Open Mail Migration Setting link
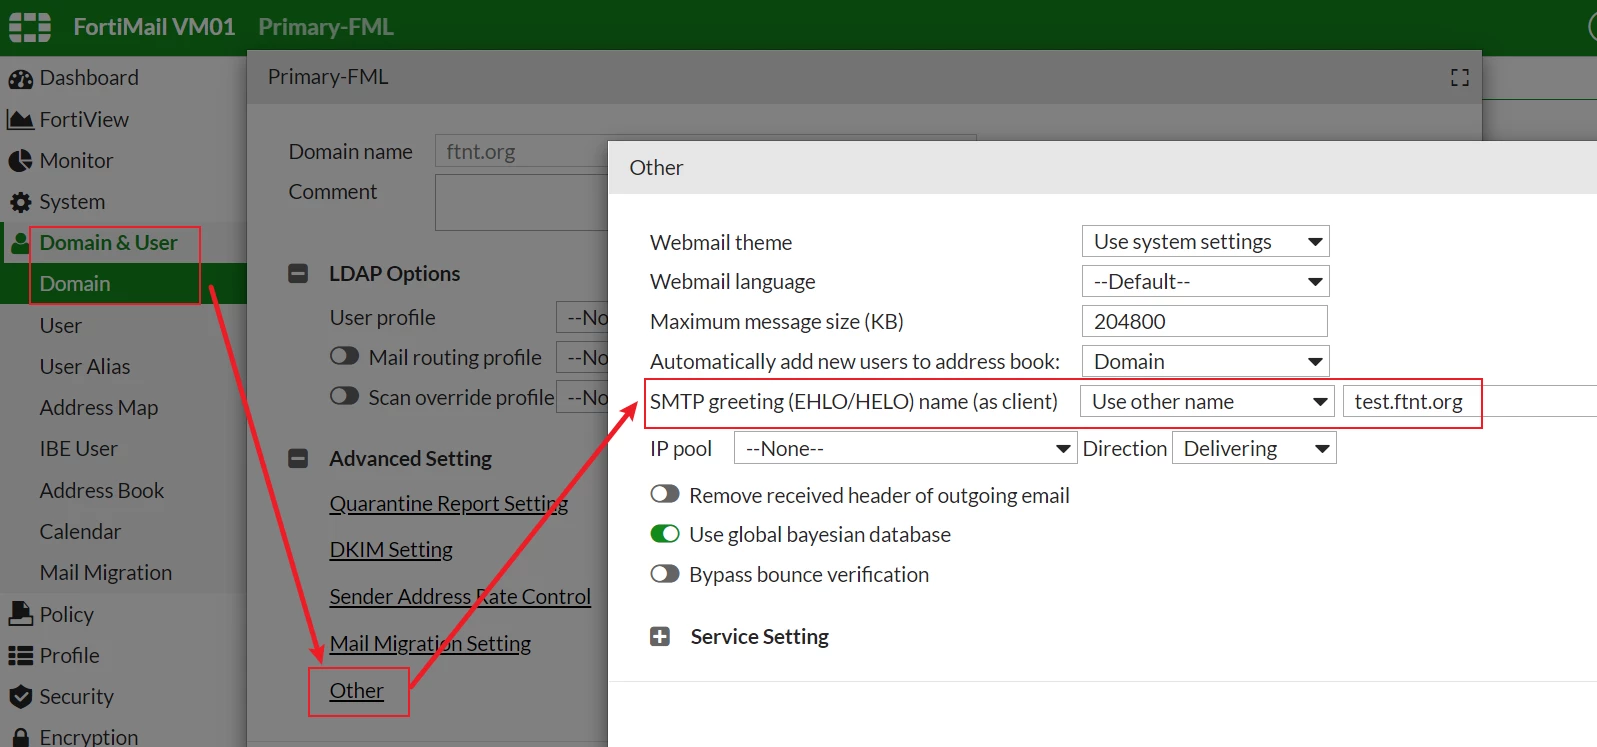 pyautogui.click(x=430, y=644)
